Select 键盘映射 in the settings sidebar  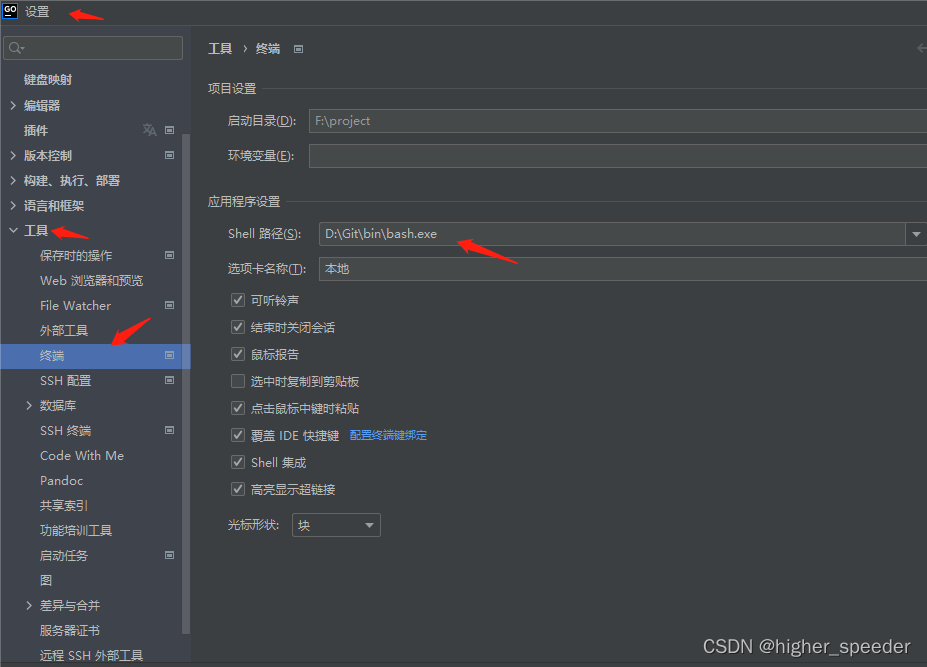pyautogui.click(x=46, y=79)
